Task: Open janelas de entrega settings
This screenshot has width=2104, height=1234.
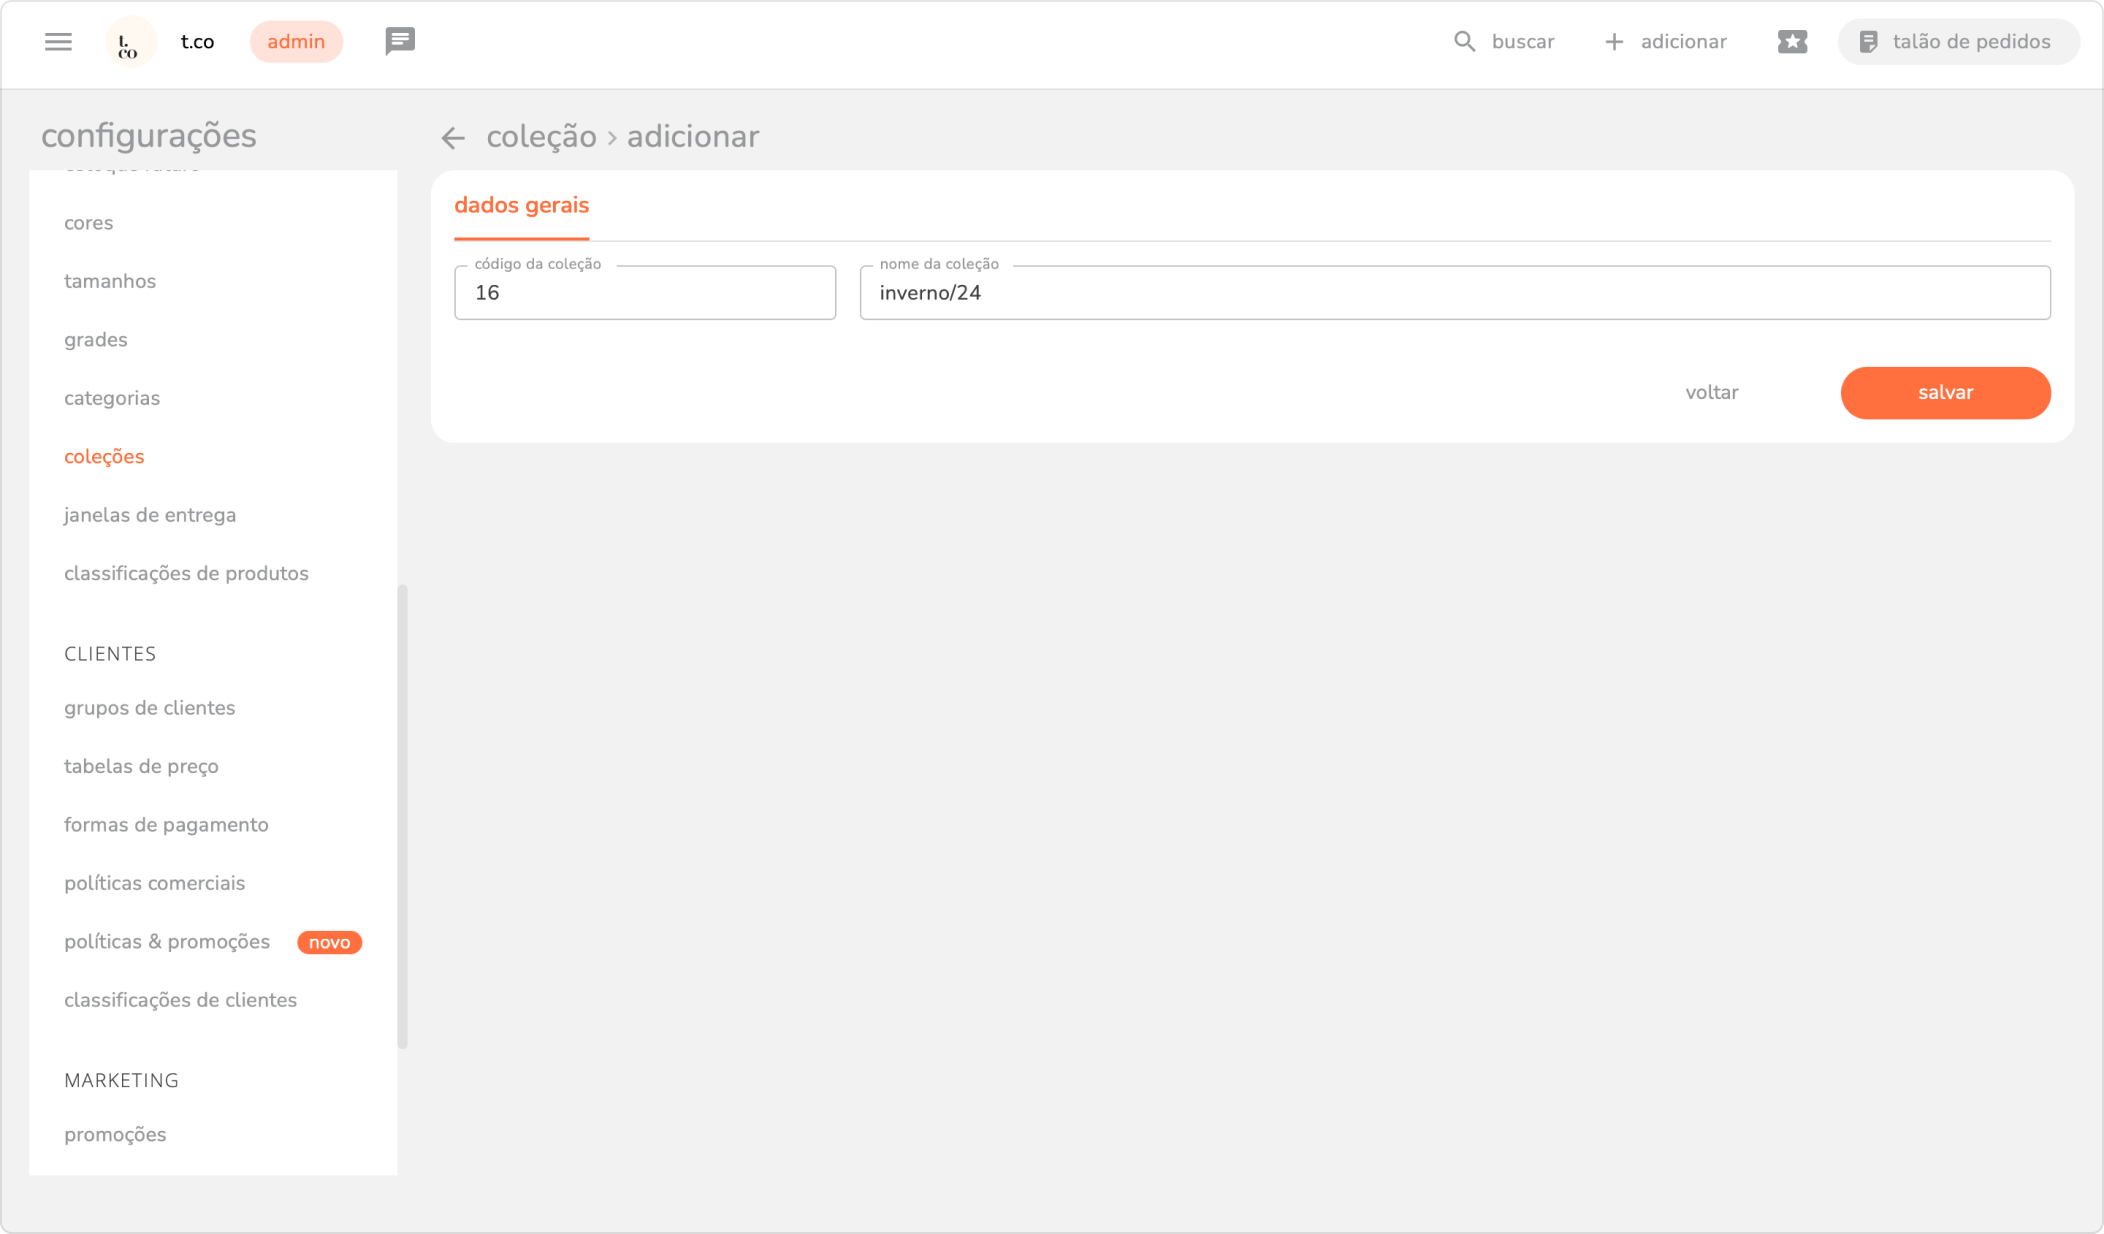Action: click(150, 515)
